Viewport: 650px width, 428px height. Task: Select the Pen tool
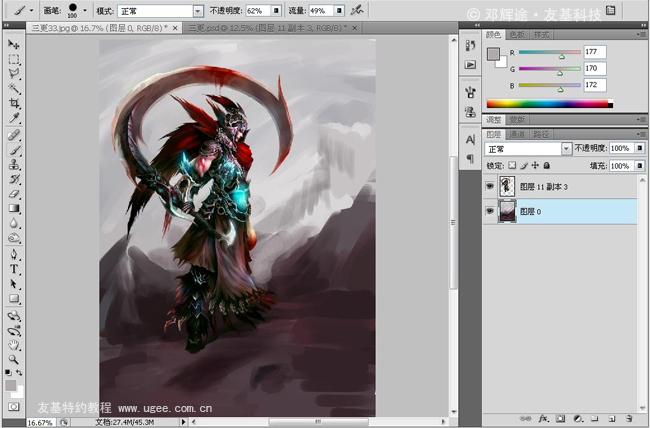[14, 254]
